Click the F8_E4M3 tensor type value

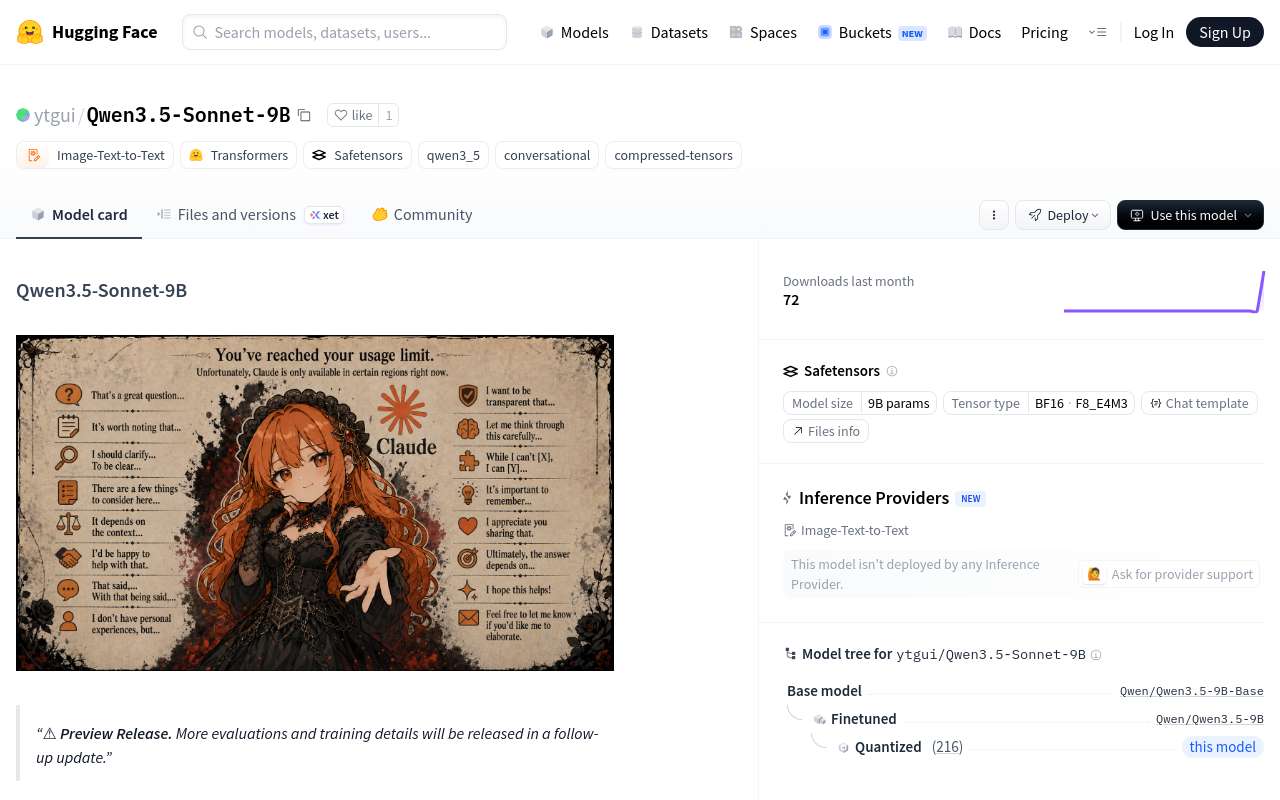coord(1102,403)
